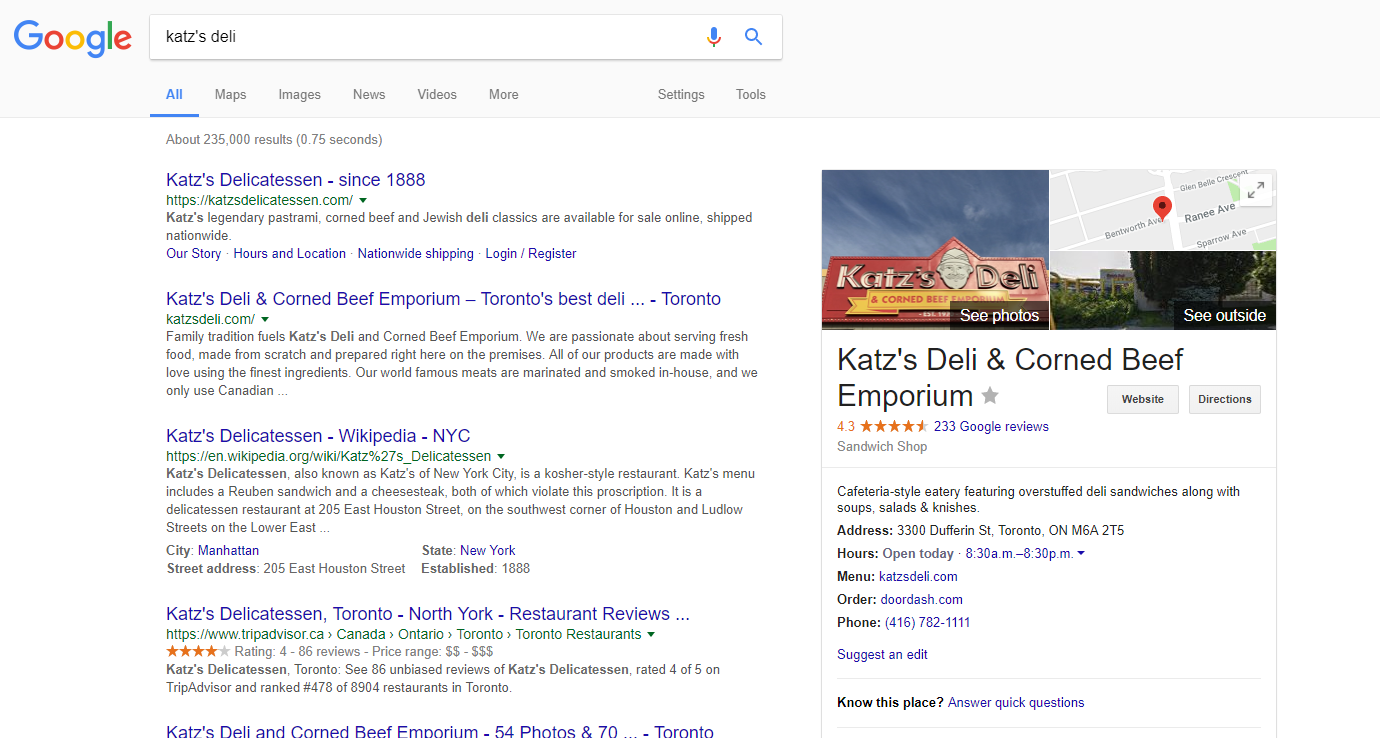The height and width of the screenshot is (738, 1380).
Task: Open katzsdeli.com menu link
Action: (918, 577)
